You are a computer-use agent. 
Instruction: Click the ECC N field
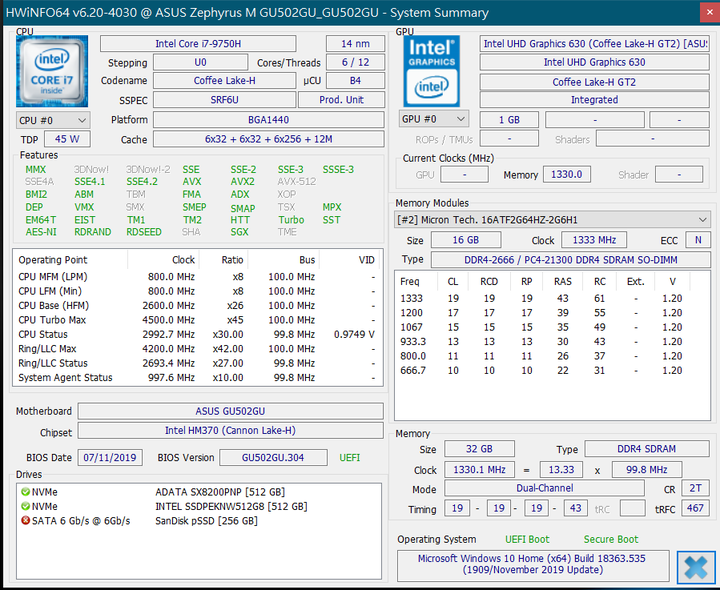(x=698, y=240)
